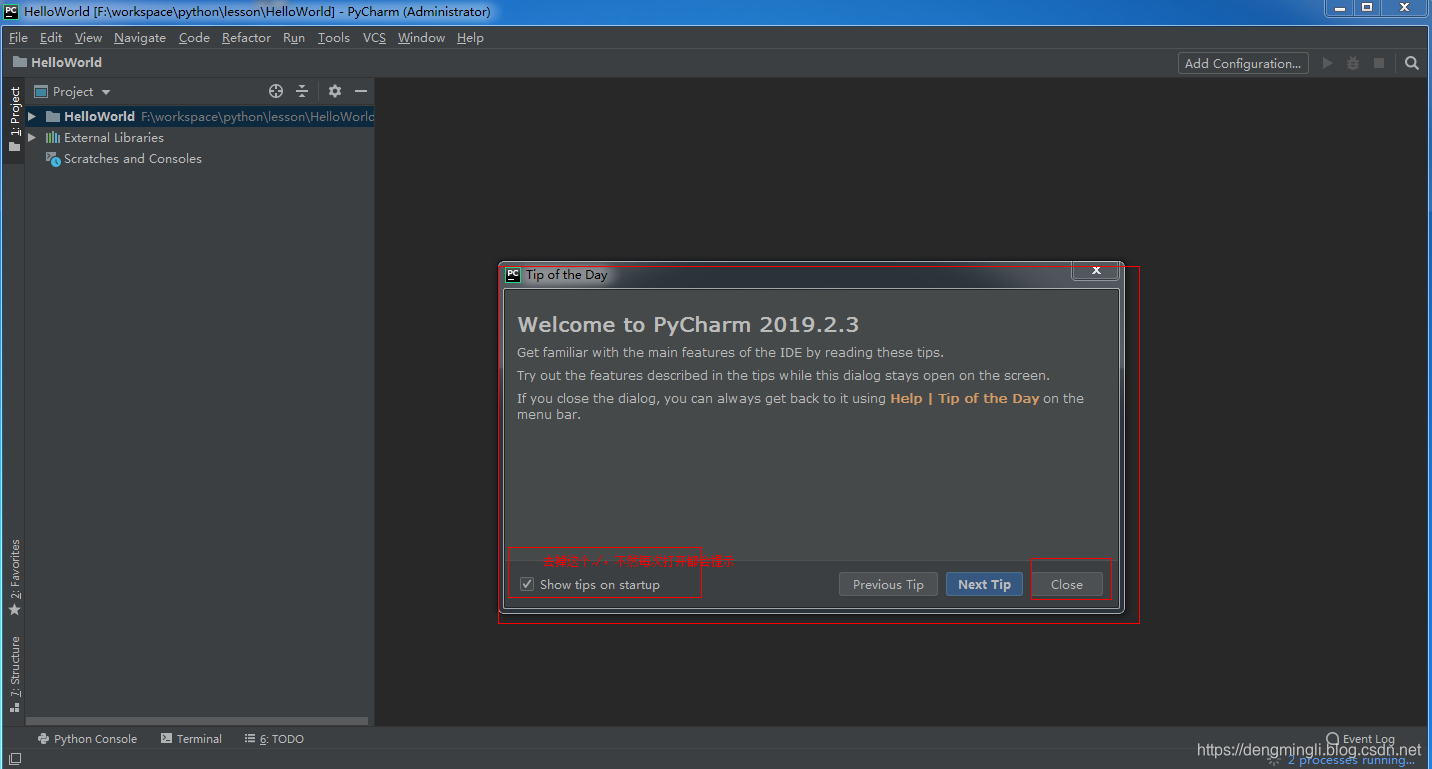Screen dimensions: 1432x769
Task: Click the PyCharm icon in Tip of the Day title
Action: [x=513, y=275]
